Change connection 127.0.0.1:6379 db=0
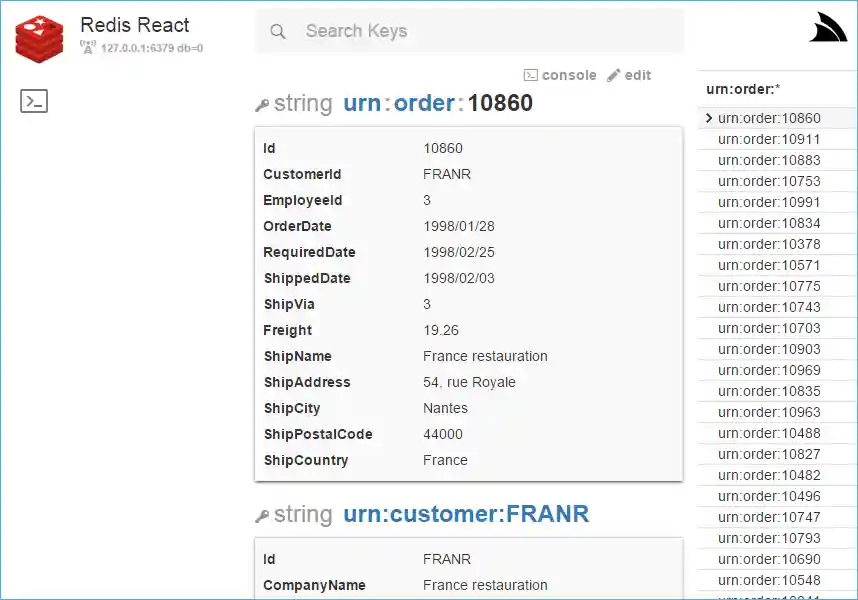858x600 pixels. [152, 48]
